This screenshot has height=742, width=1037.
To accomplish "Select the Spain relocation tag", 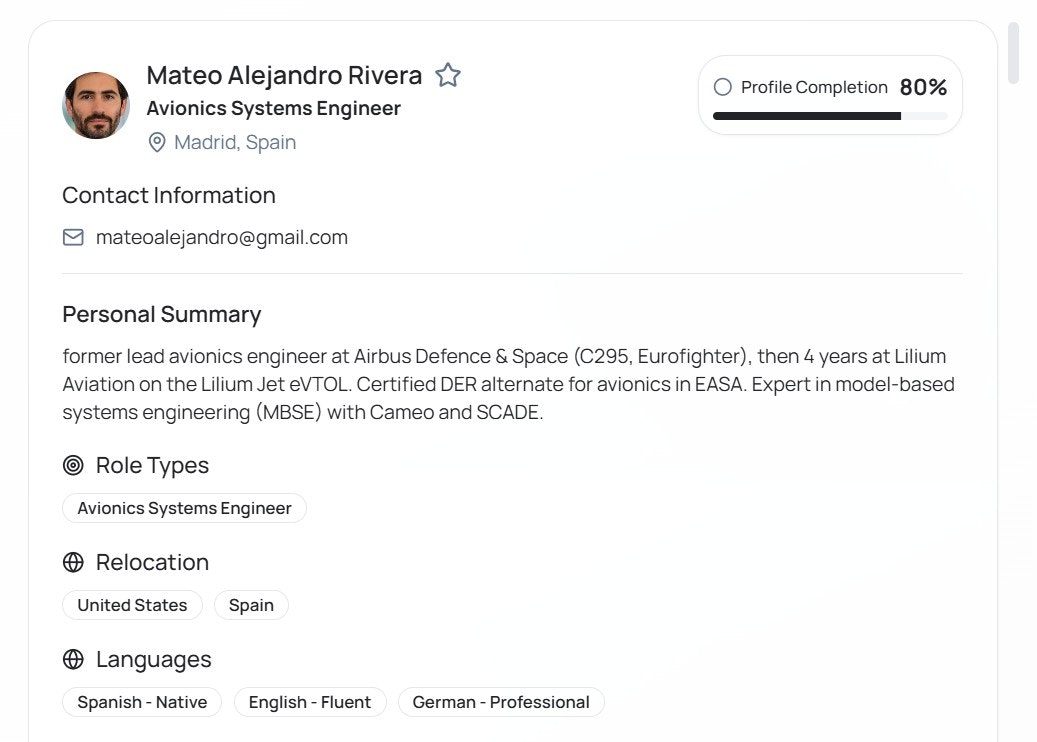I will point(251,605).
